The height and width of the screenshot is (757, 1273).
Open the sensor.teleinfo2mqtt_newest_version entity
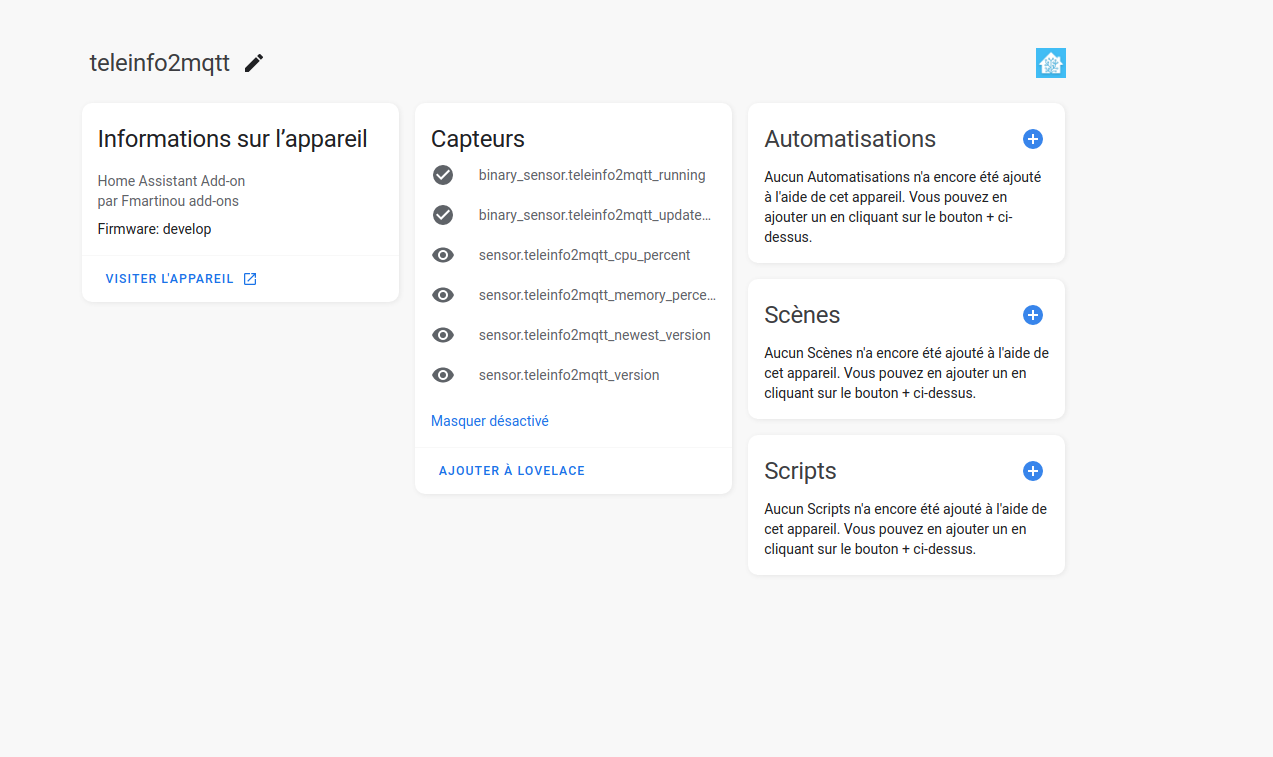tap(594, 335)
